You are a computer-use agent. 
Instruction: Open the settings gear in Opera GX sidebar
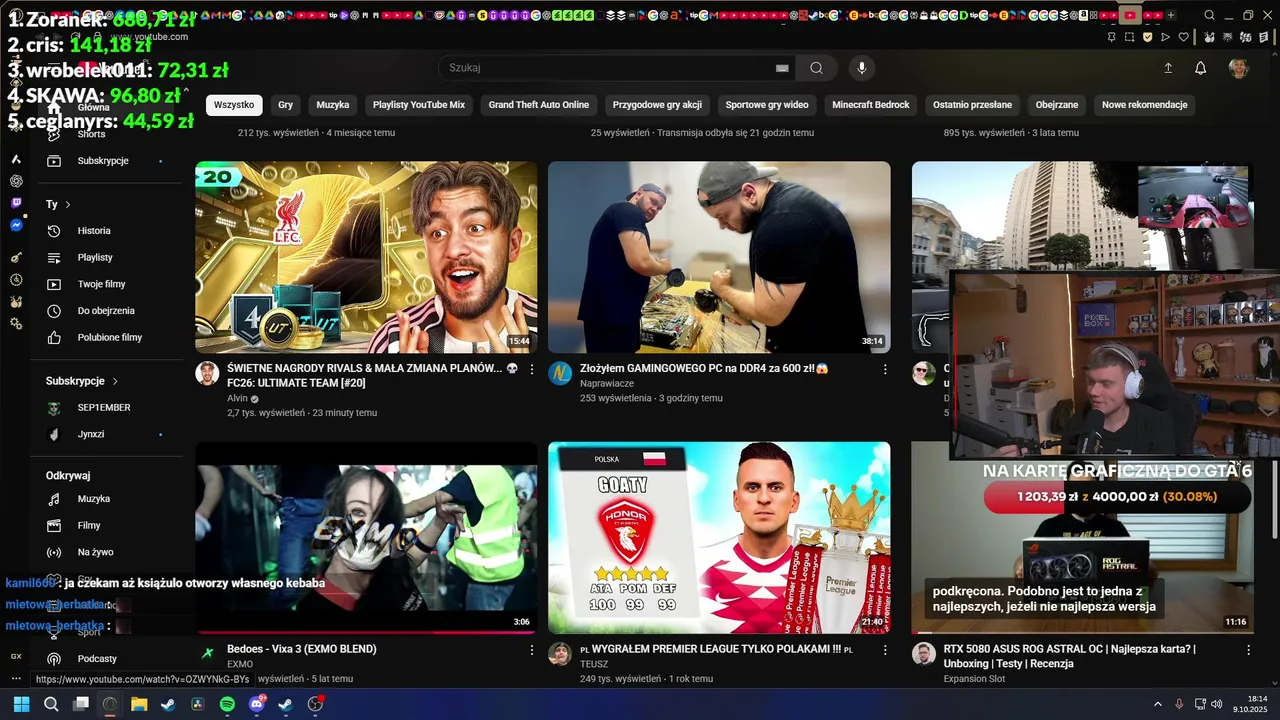pyautogui.click(x=16, y=324)
